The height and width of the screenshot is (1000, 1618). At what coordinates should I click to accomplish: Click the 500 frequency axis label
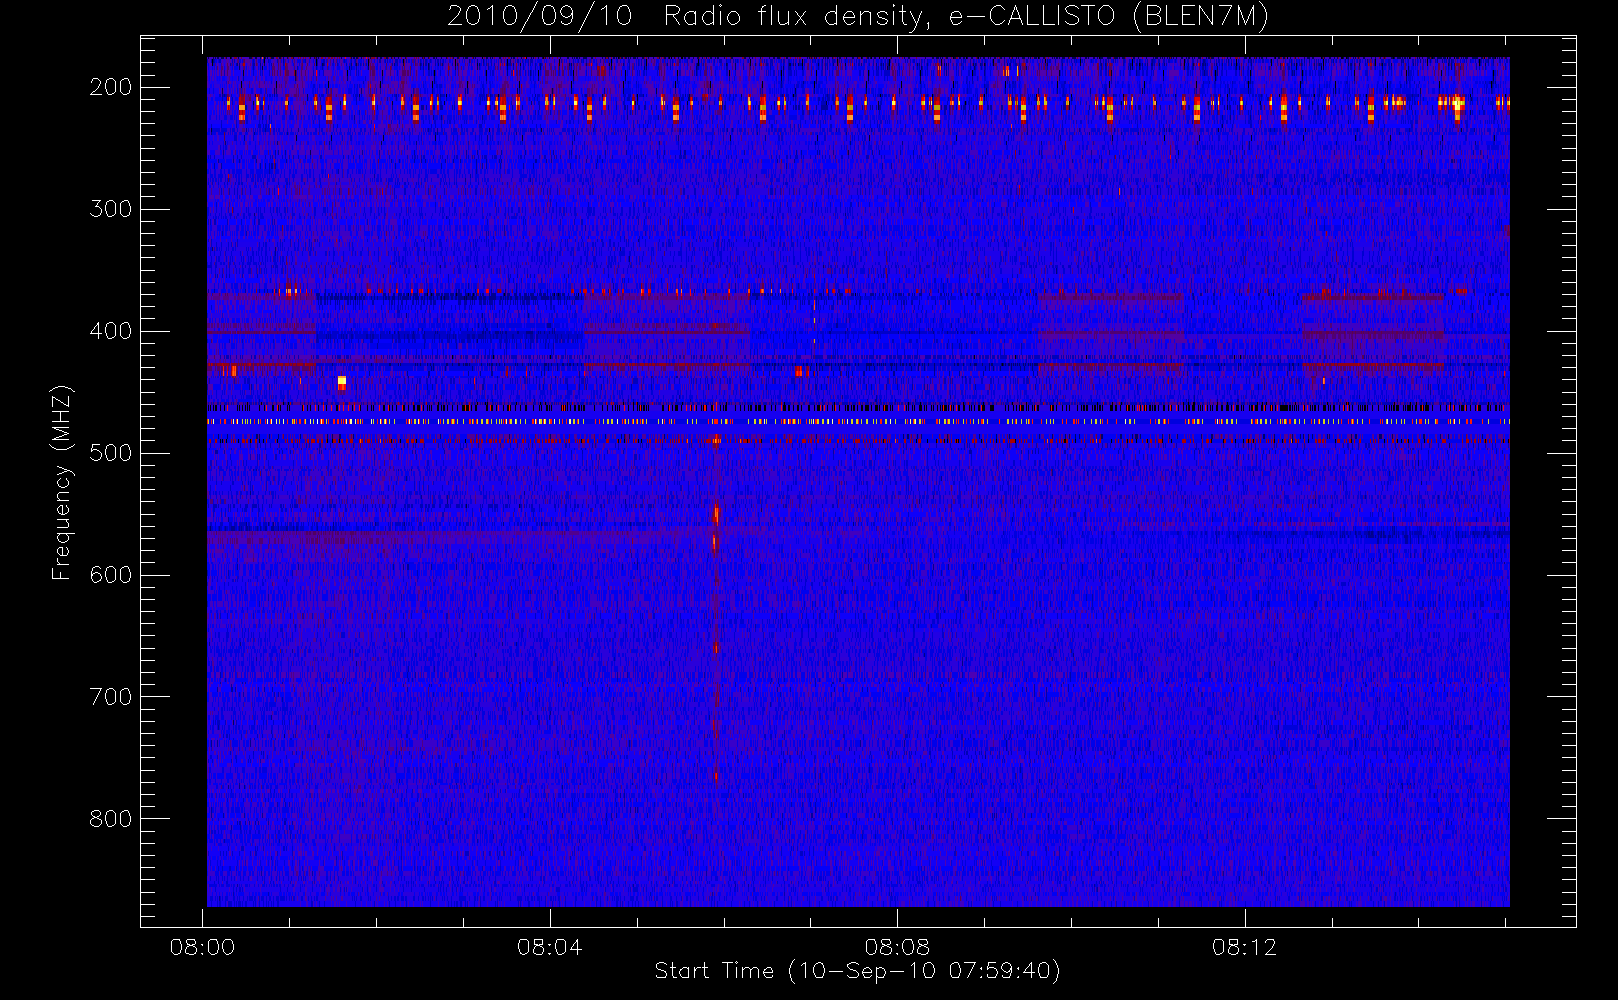pos(111,453)
